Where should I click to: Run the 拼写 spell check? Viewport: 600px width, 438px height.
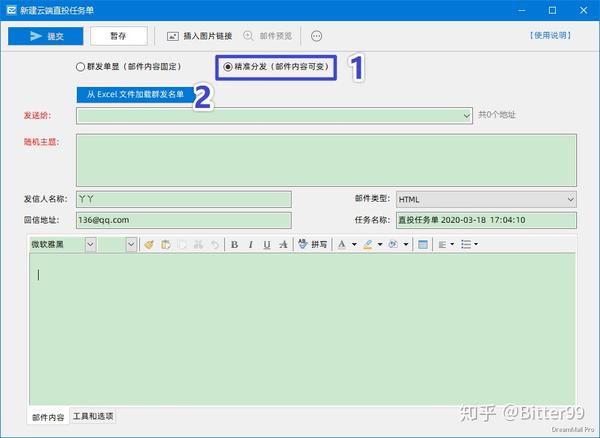pyautogui.click(x=313, y=244)
